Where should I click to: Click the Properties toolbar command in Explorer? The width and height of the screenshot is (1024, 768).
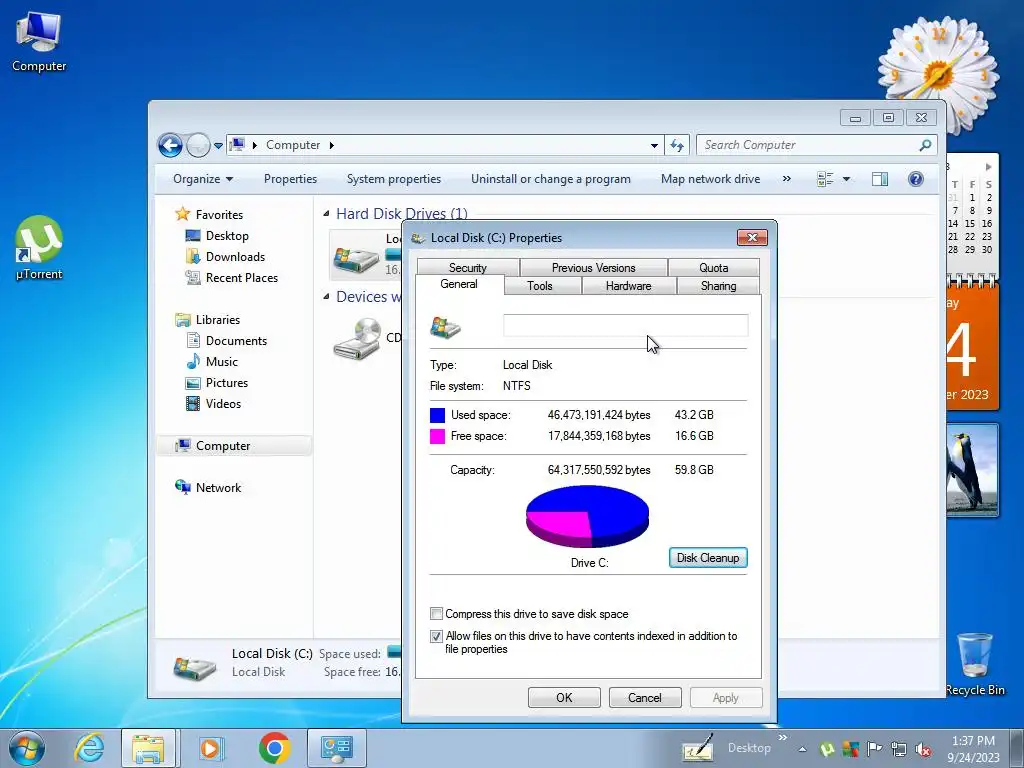pos(290,179)
